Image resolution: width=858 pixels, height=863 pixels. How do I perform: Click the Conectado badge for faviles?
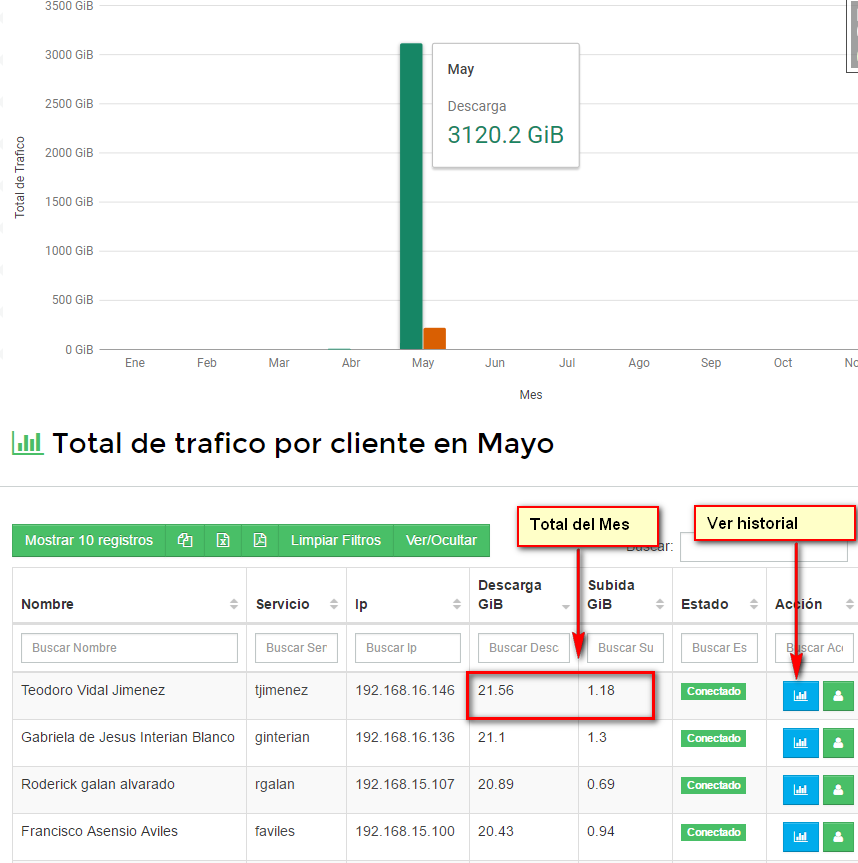click(713, 832)
